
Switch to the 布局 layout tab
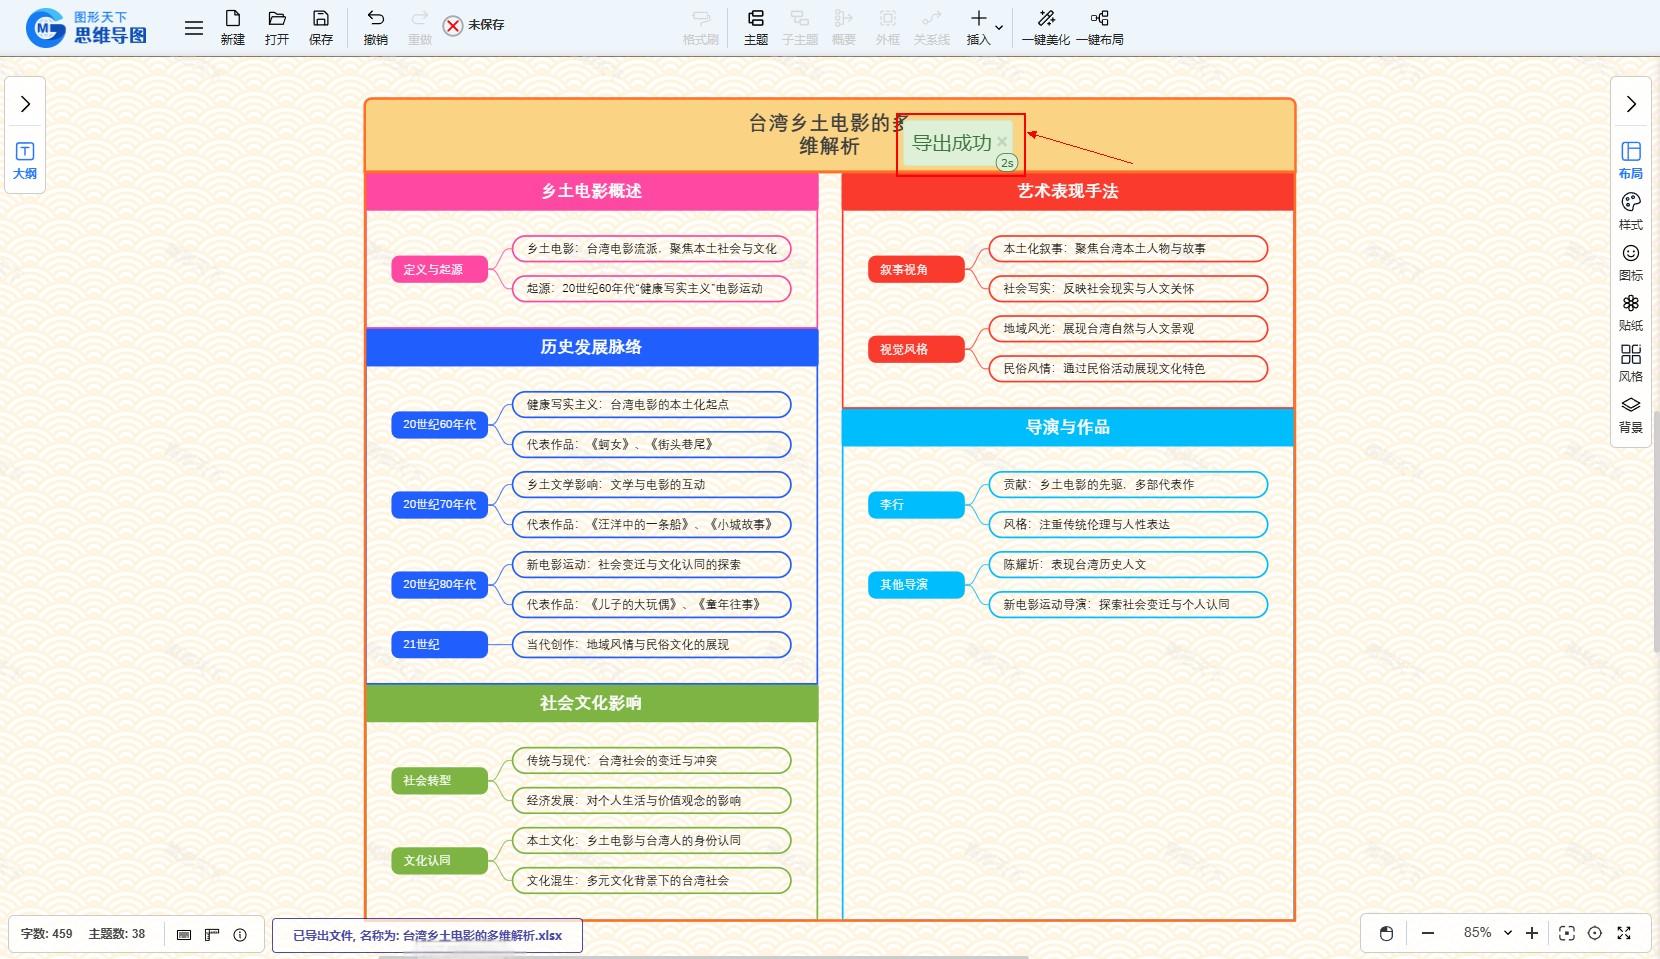(x=1630, y=159)
